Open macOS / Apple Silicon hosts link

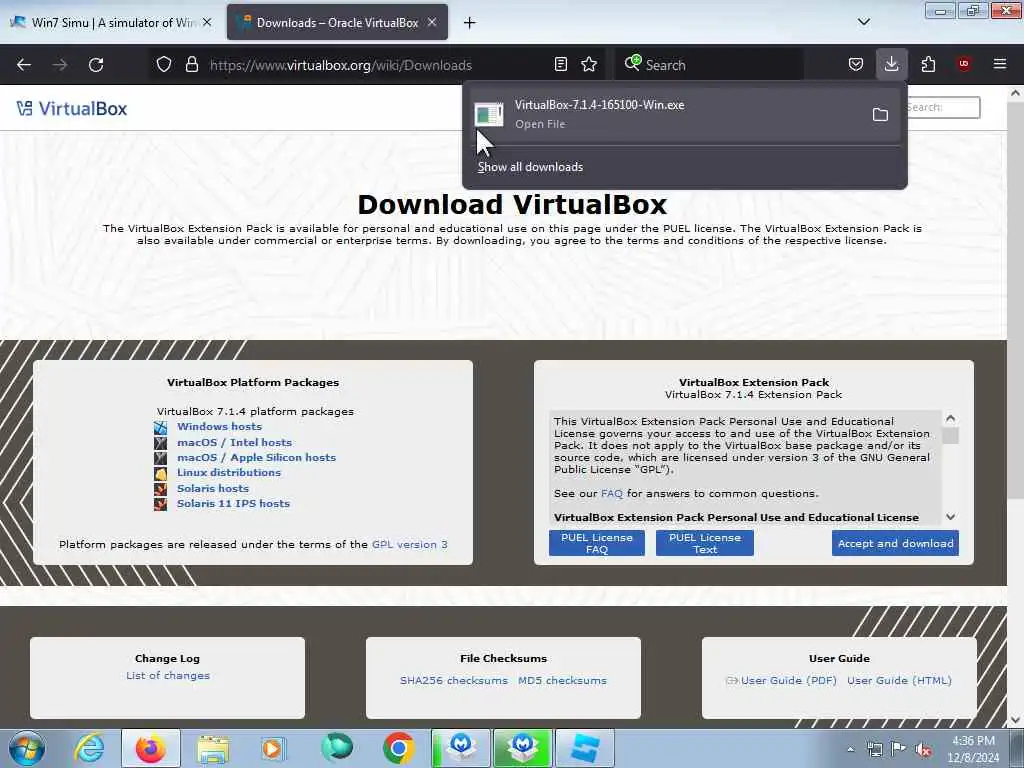pyautogui.click(x=256, y=457)
